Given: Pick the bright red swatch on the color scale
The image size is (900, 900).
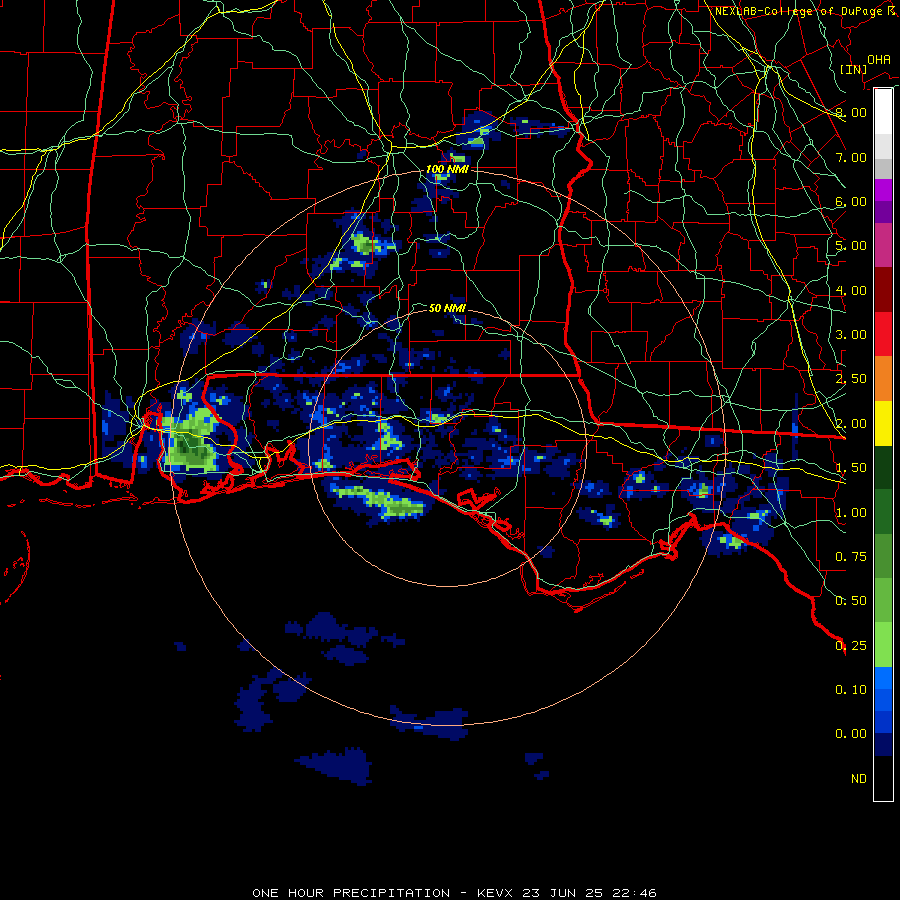Looking at the screenshot, I should click(x=883, y=334).
